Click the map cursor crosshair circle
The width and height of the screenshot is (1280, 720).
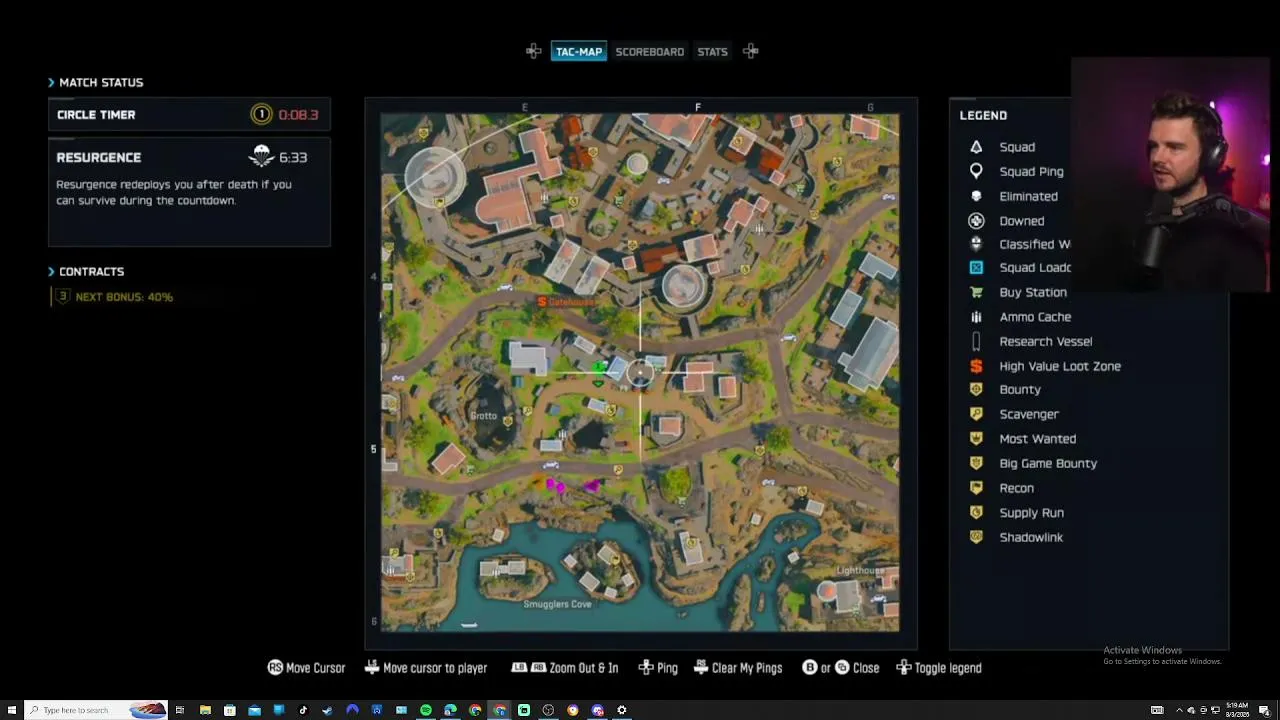point(640,374)
